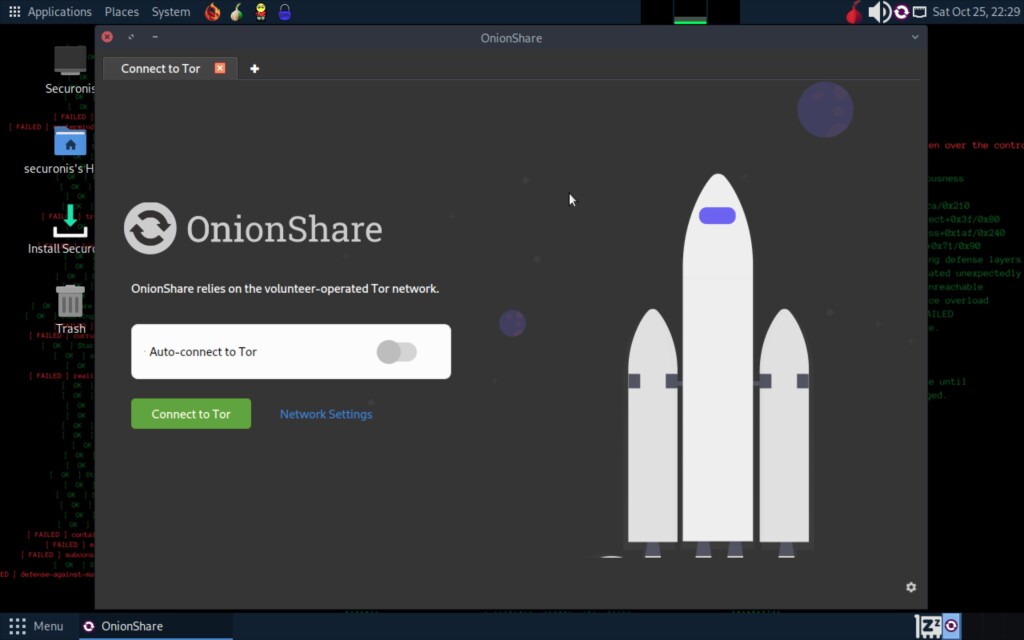Viewport: 1024px width, 640px height.
Task: Click the date and time clock
Action: 975,12
